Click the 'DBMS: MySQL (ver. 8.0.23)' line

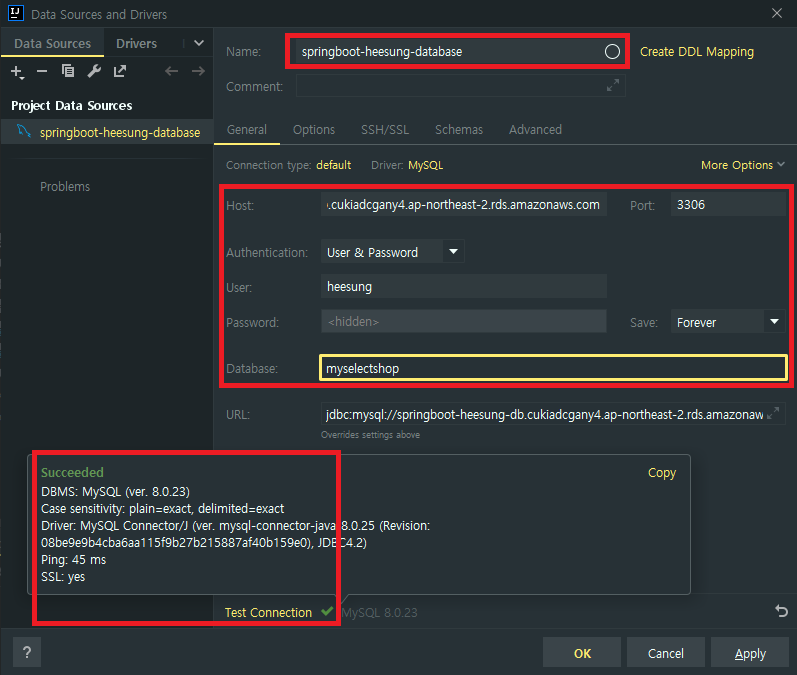[x=115, y=492]
